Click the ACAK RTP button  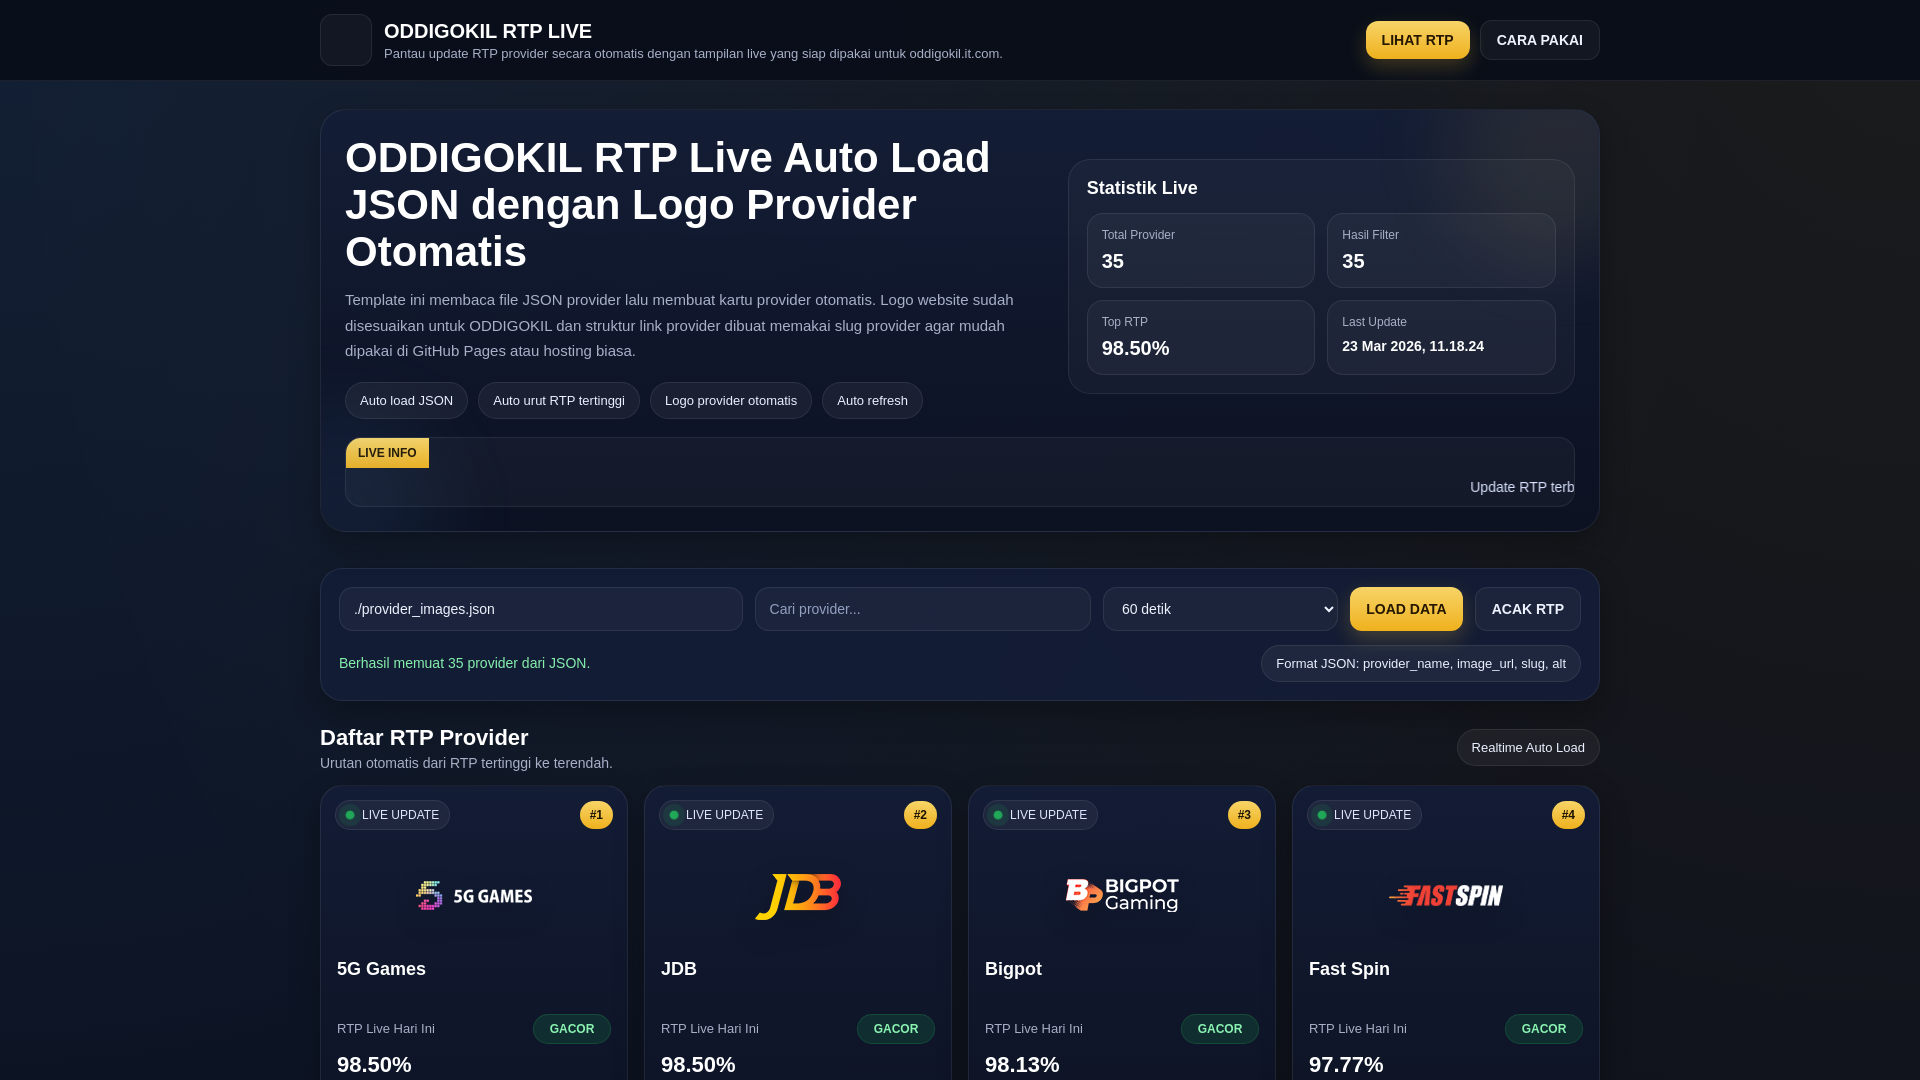point(1528,609)
